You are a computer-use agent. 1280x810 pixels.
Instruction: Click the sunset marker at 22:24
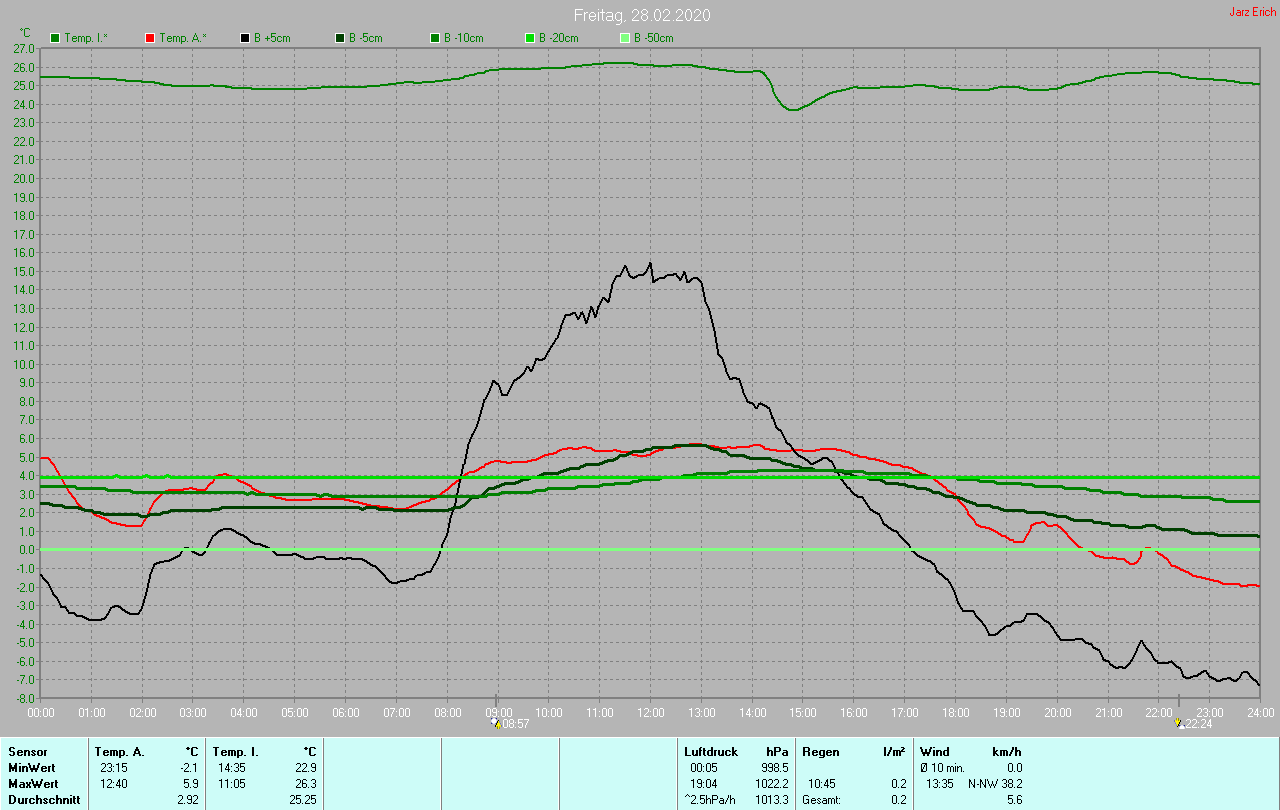click(x=1193, y=723)
